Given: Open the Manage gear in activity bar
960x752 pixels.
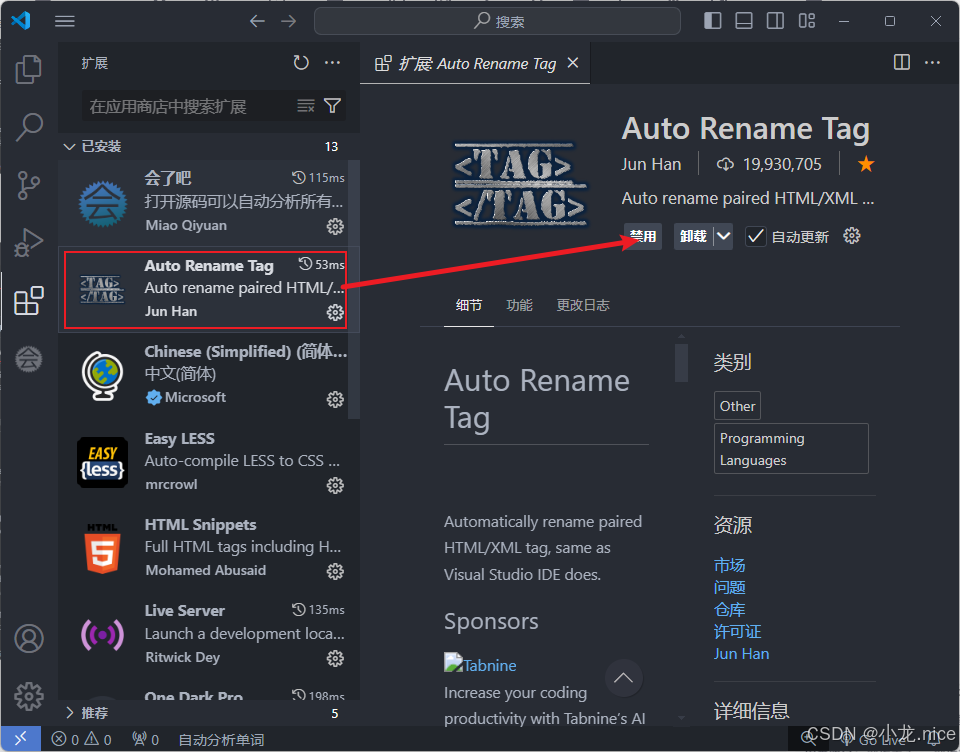Looking at the screenshot, I should (29, 696).
